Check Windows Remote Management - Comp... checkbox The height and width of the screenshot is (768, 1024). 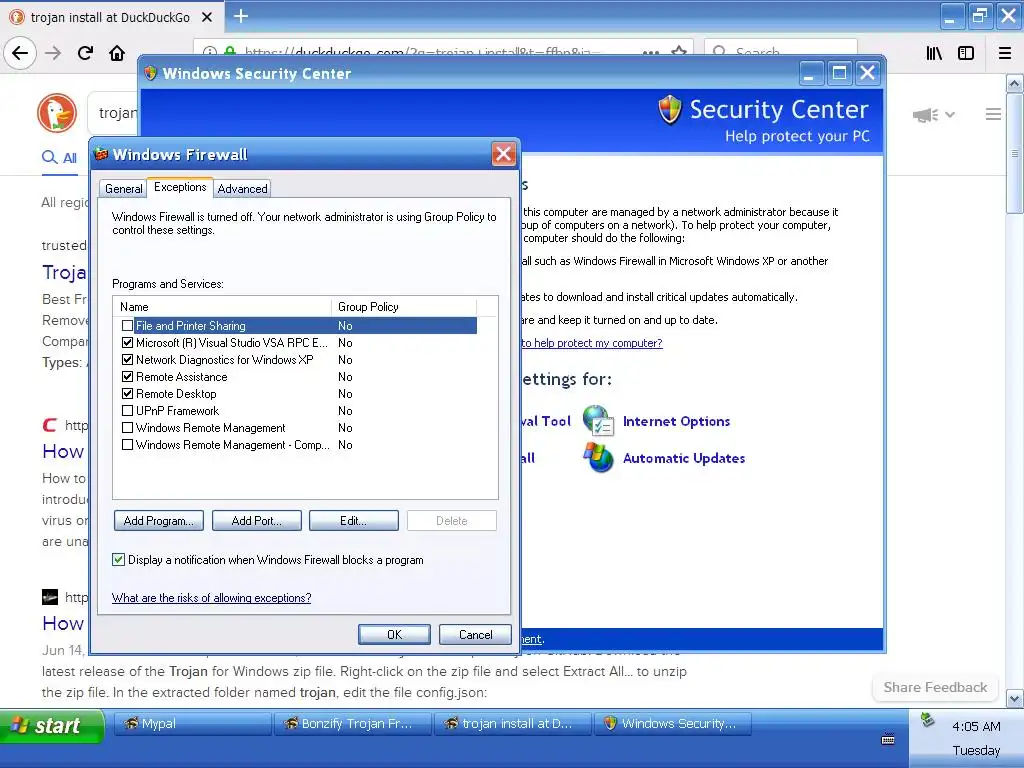coord(127,444)
